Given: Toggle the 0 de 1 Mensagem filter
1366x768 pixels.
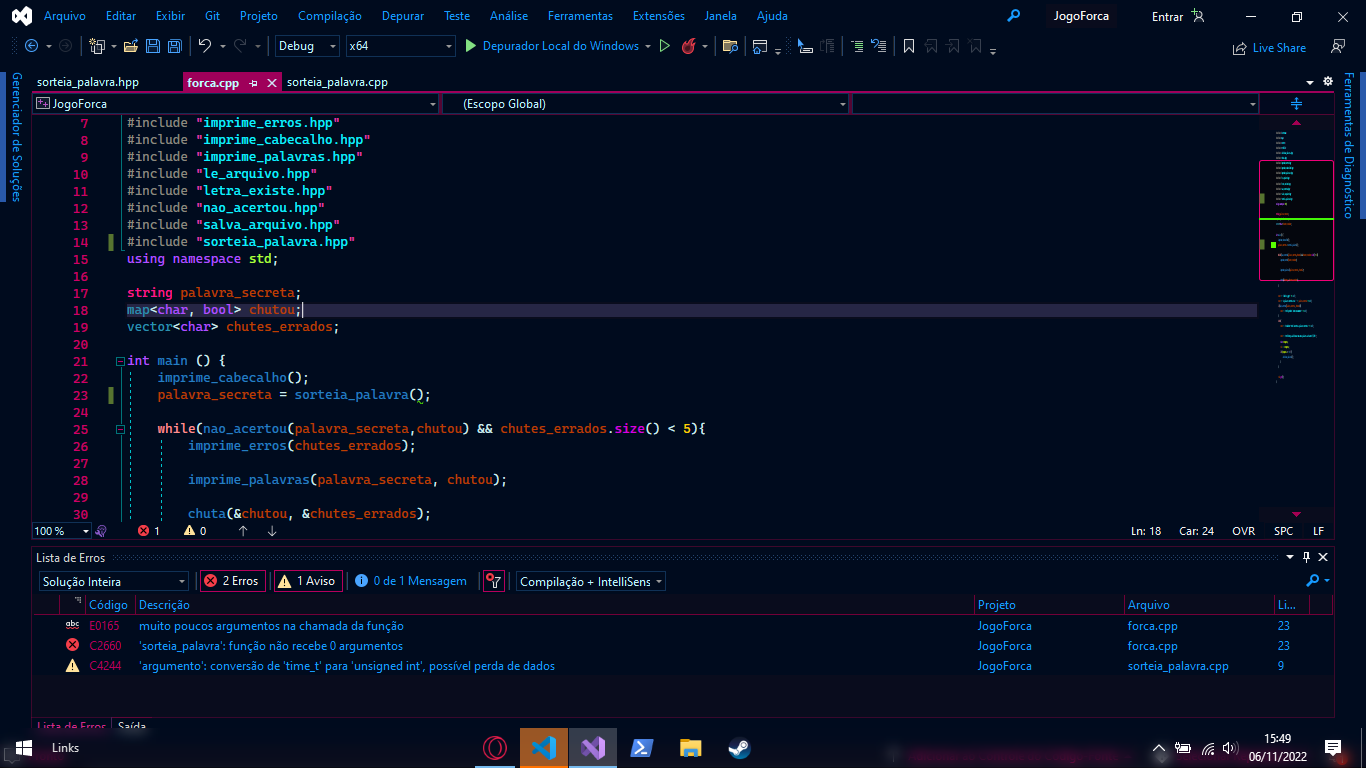Looking at the screenshot, I should 411,581.
